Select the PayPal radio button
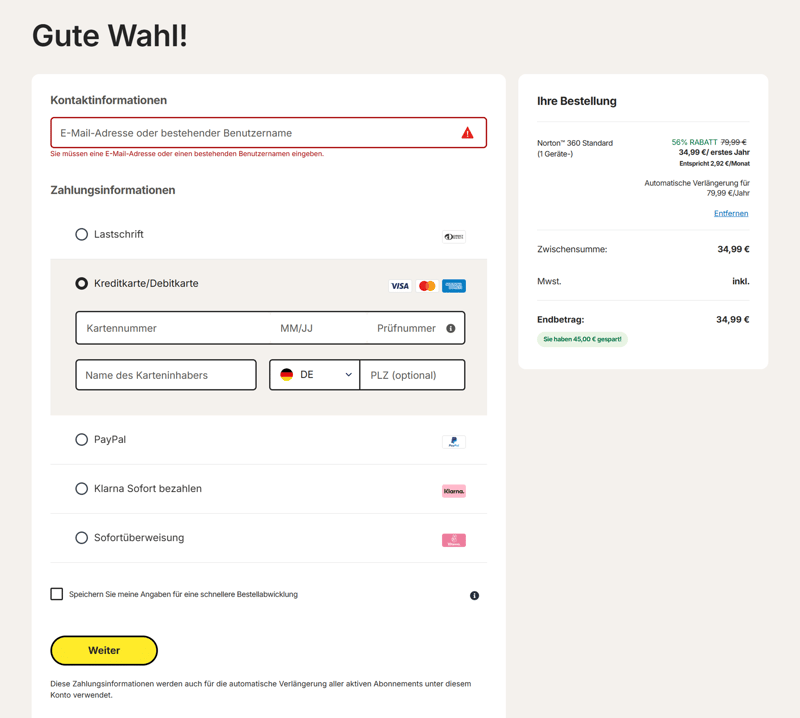 tap(82, 439)
